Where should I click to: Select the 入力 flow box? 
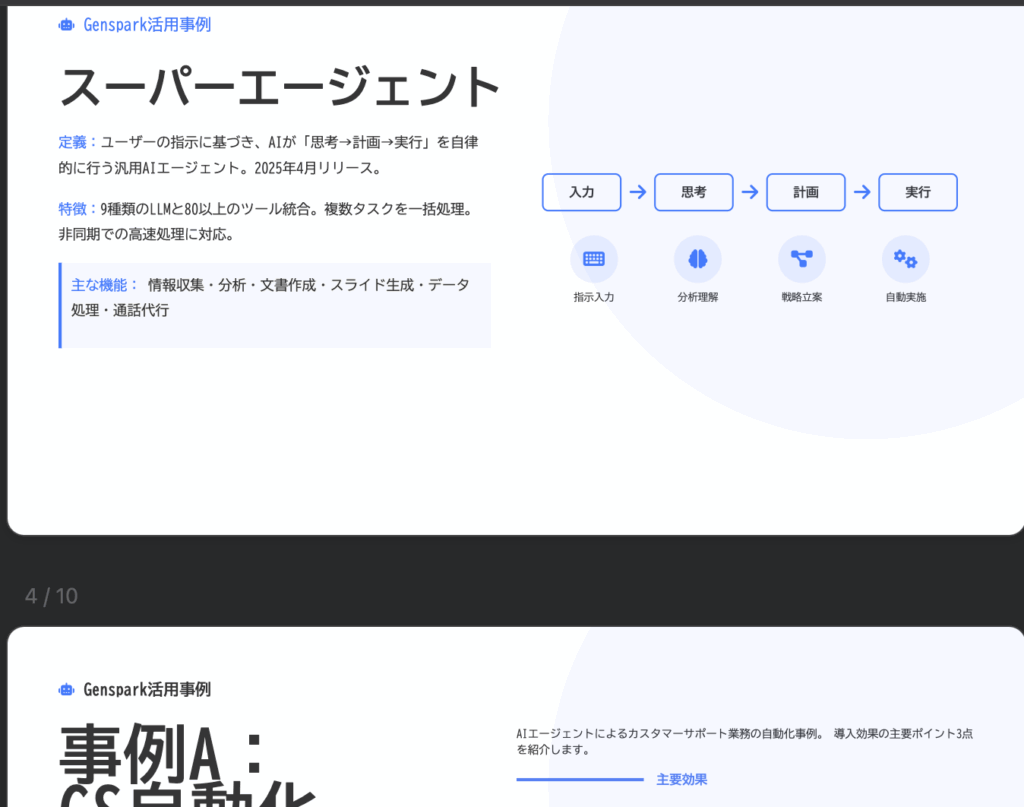(582, 192)
